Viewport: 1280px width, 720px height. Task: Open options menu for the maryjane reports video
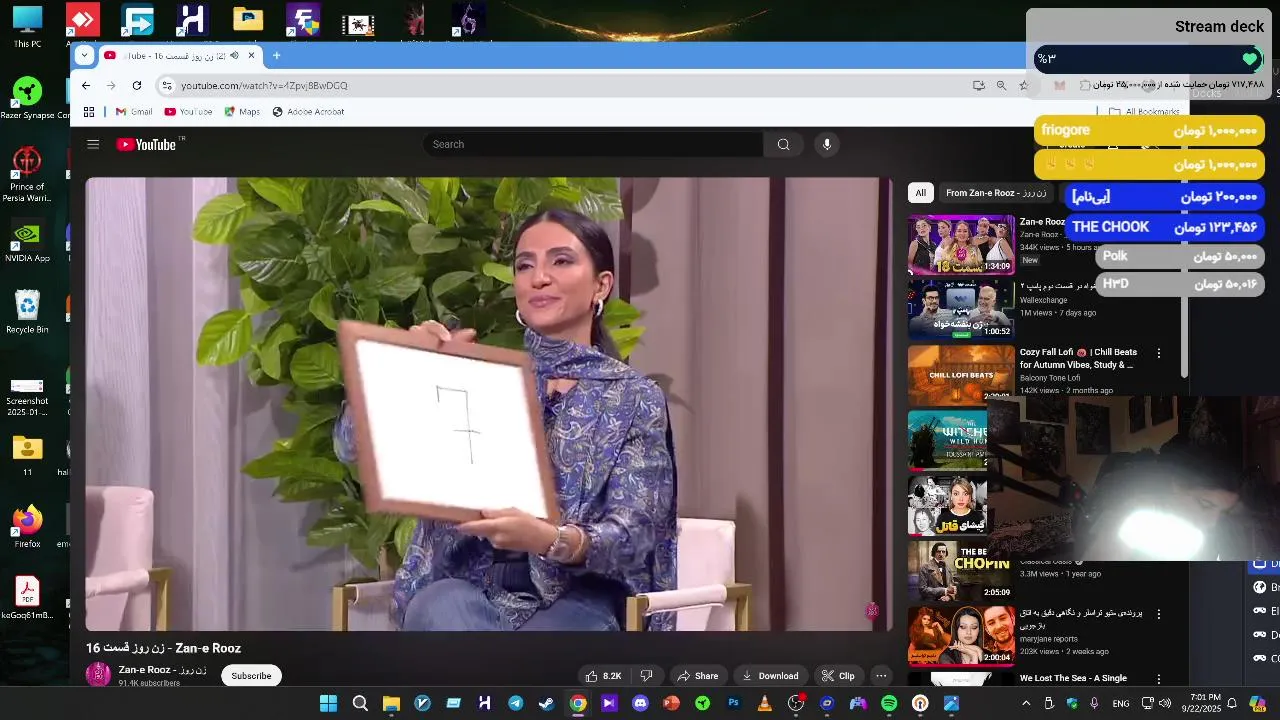1159,613
